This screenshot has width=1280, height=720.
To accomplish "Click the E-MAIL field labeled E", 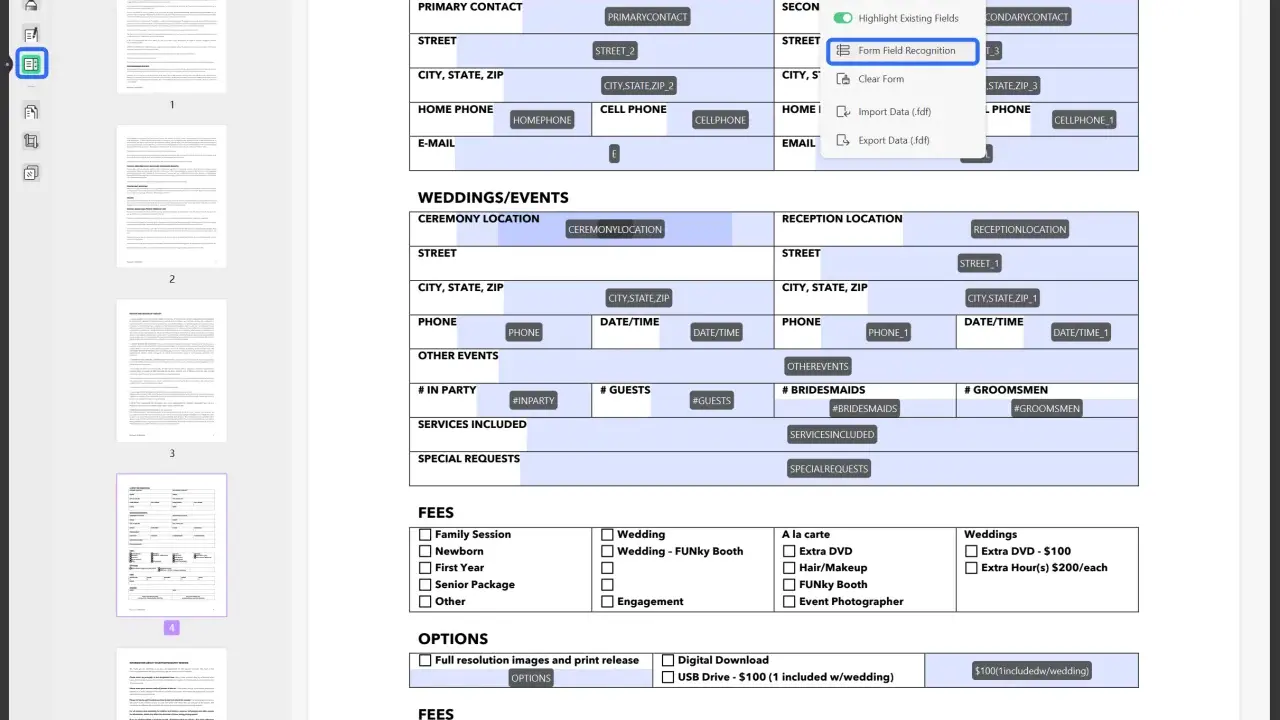I will [614, 154].
